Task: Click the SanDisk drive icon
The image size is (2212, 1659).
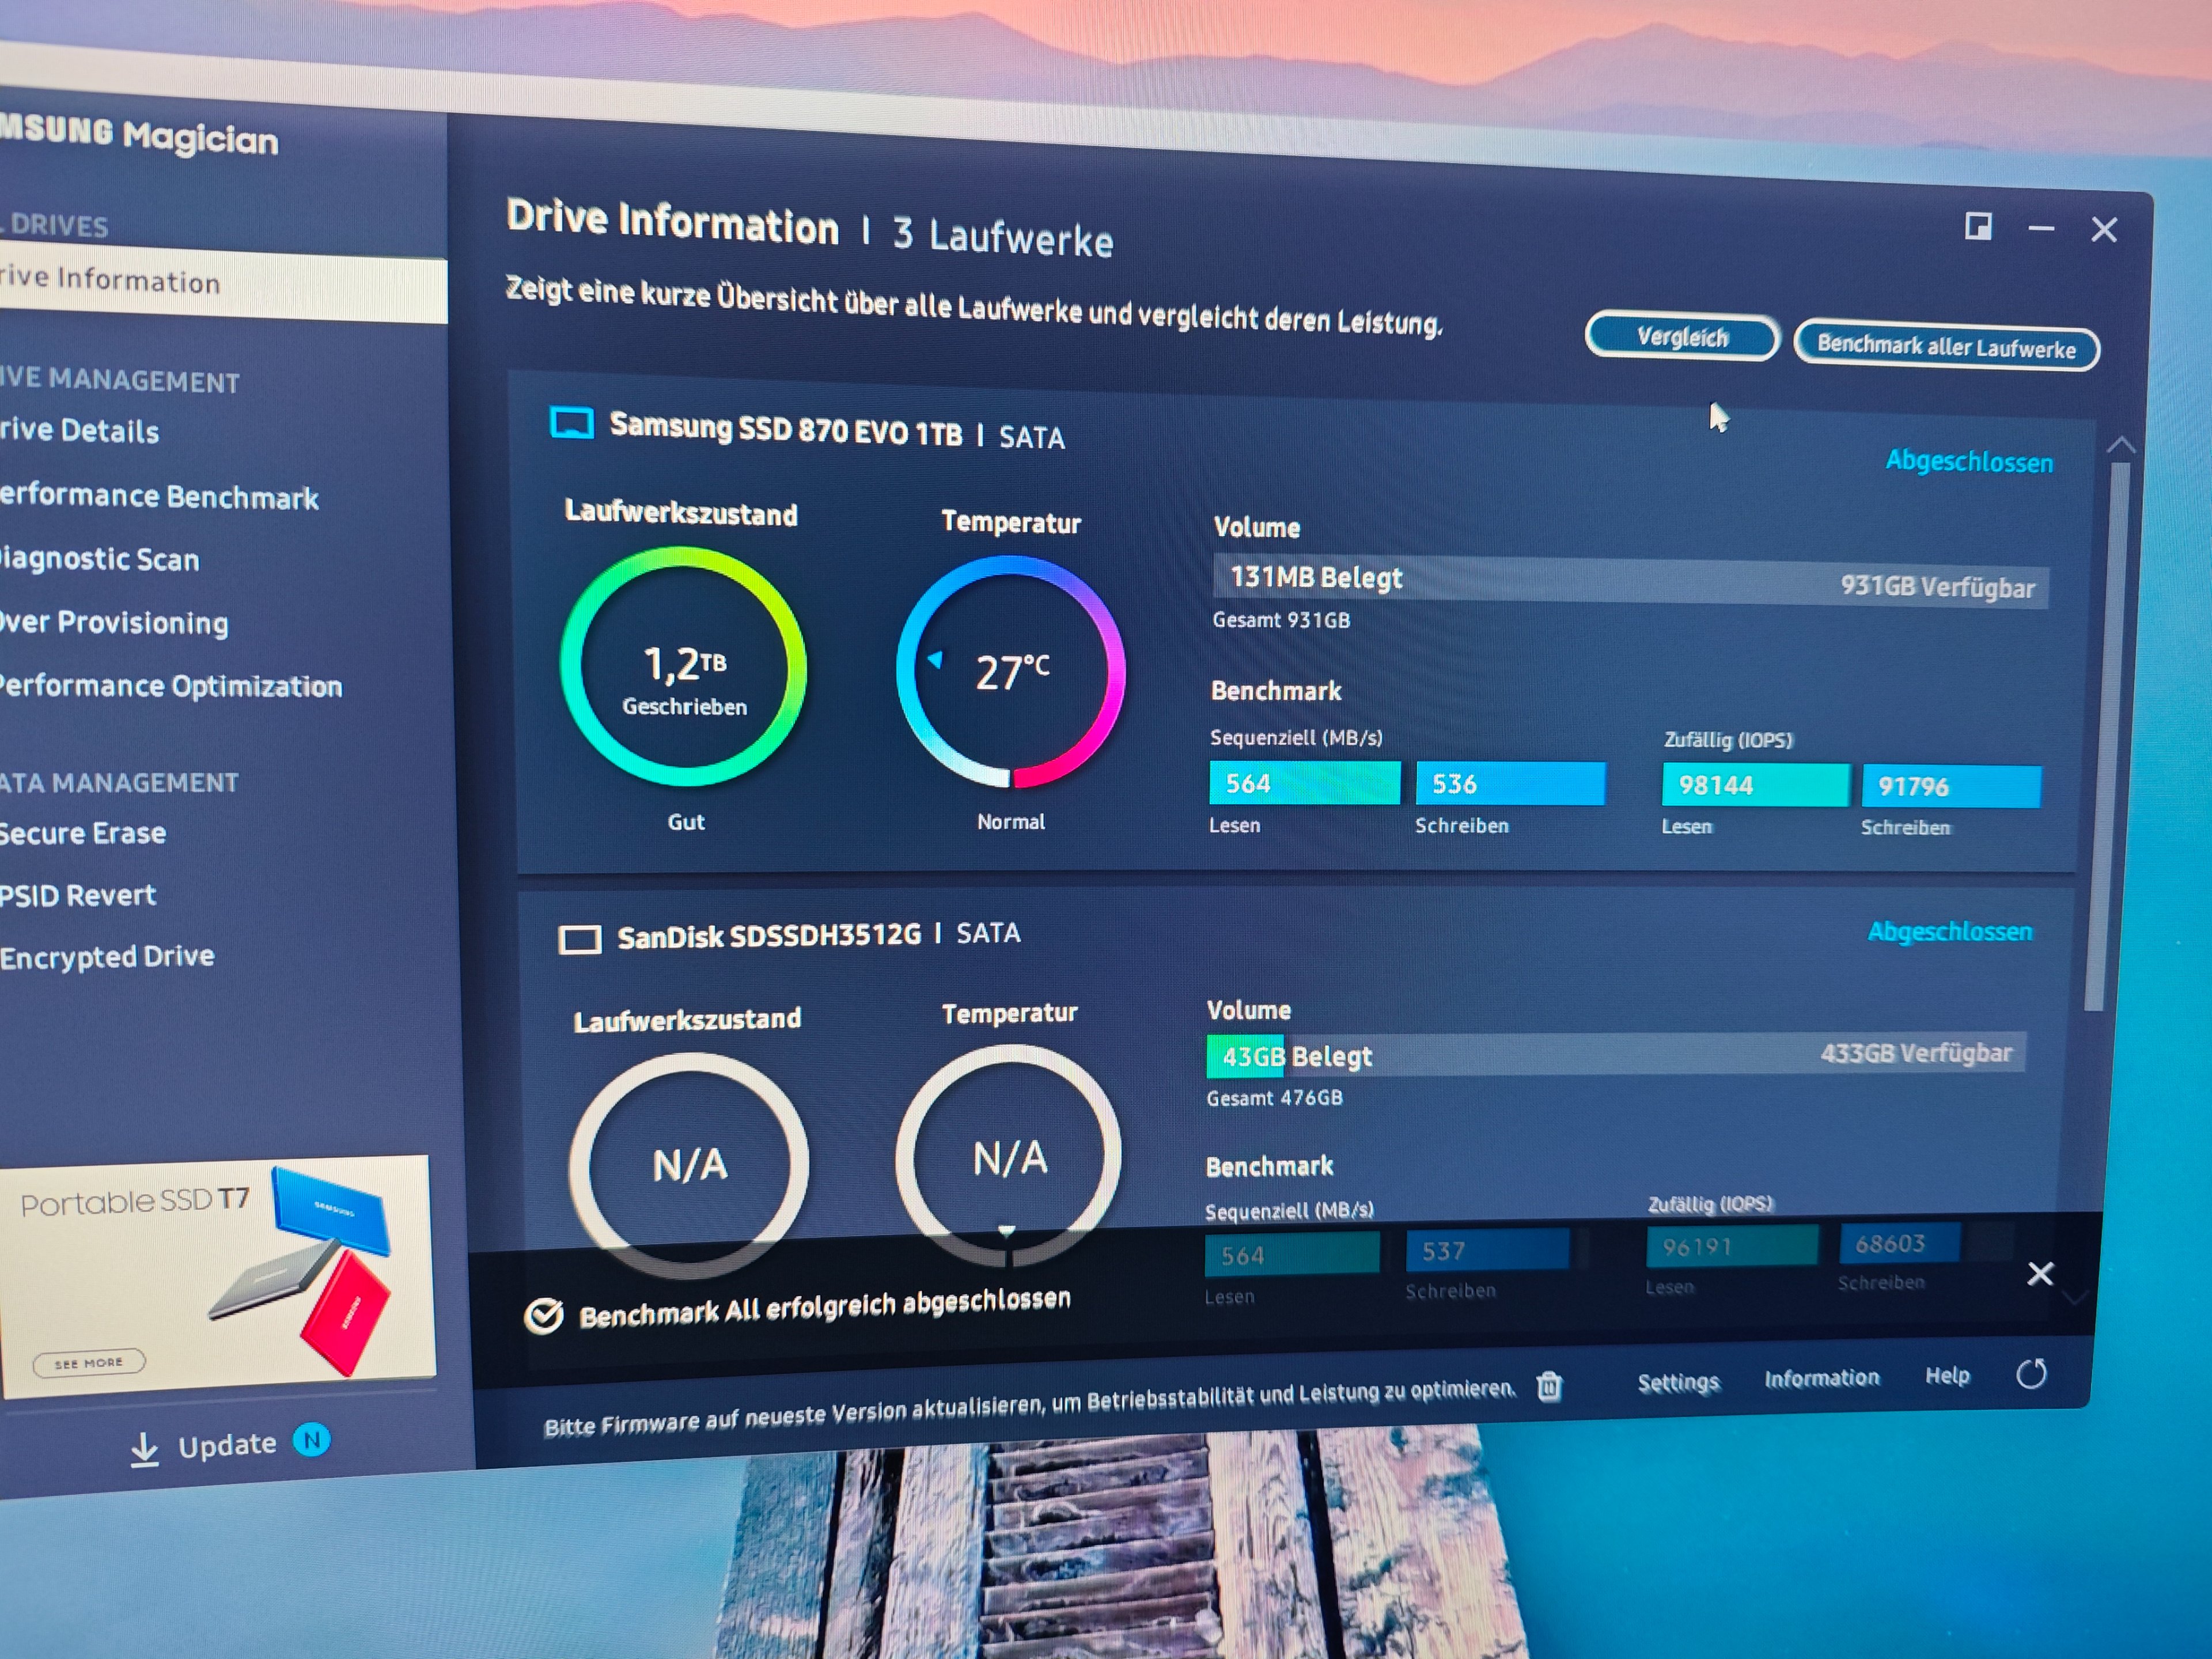Action: point(579,939)
